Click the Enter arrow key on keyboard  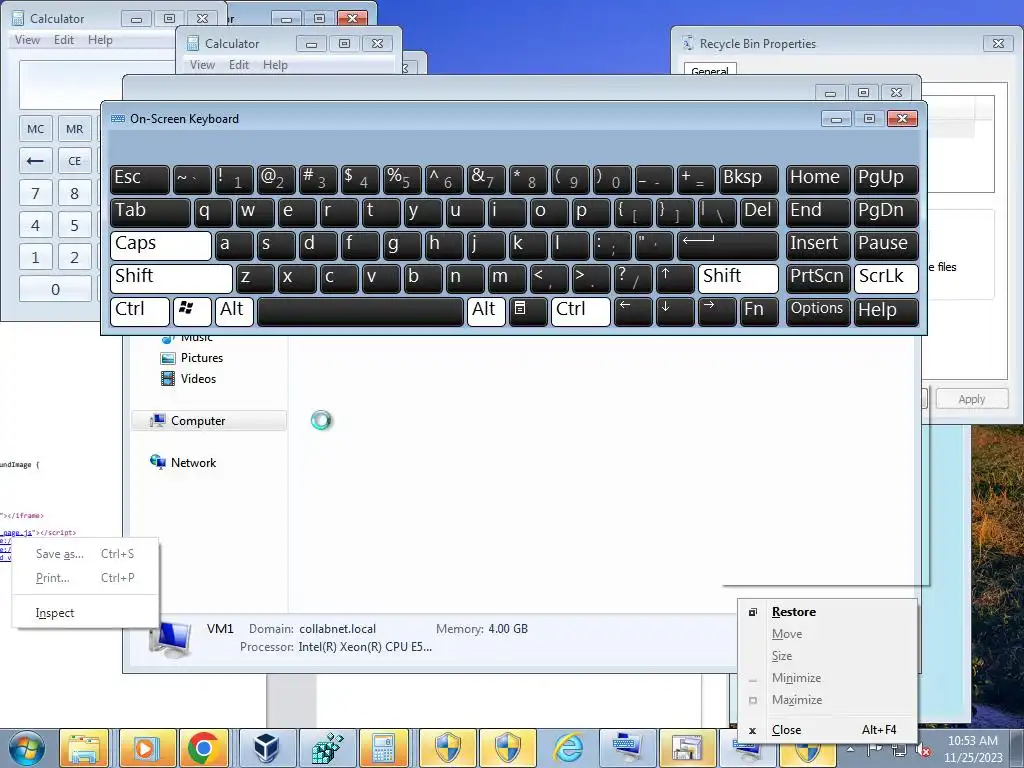tap(728, 245)
